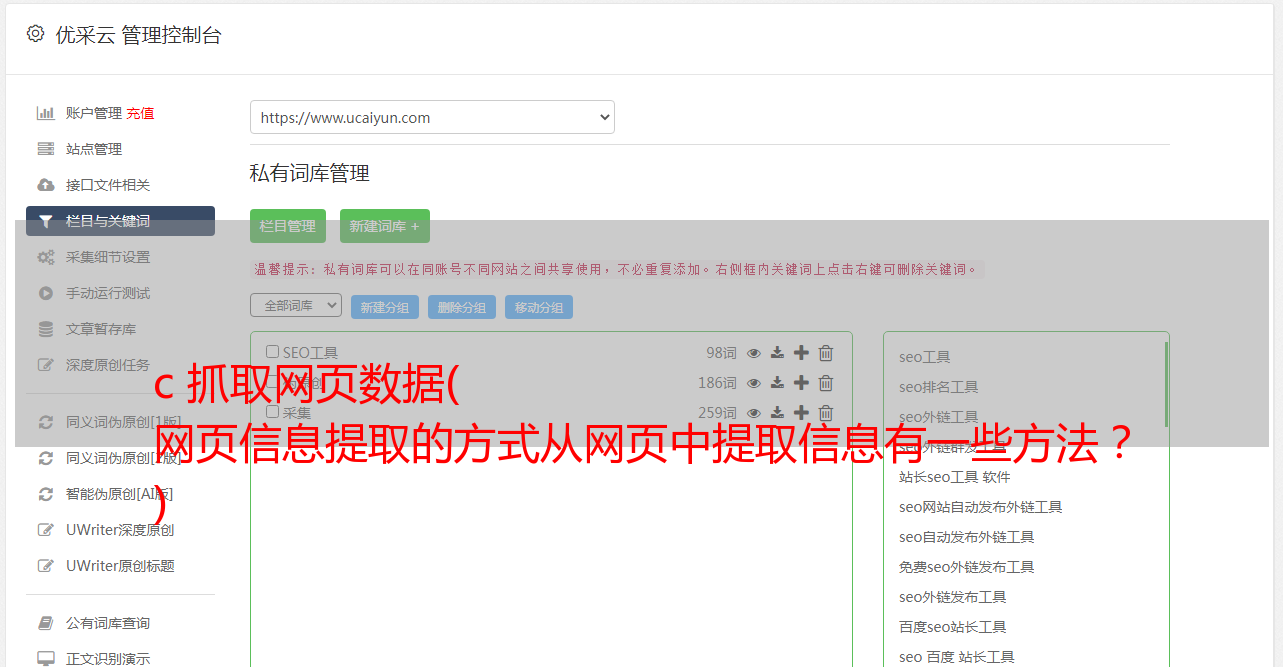Click the red 充值 link
The image size is (1283, 667).
click(x=140, y=113)
